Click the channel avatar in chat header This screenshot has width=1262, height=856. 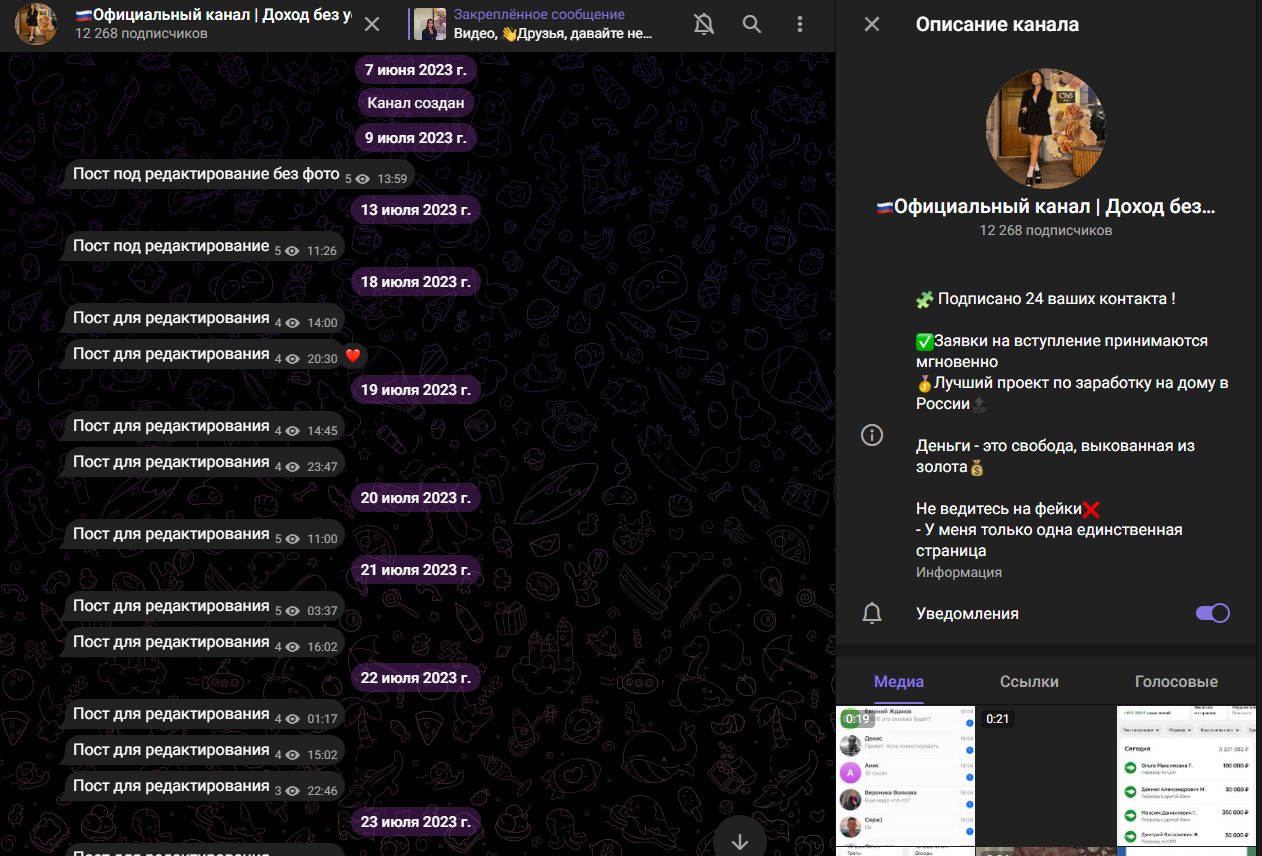37,25
